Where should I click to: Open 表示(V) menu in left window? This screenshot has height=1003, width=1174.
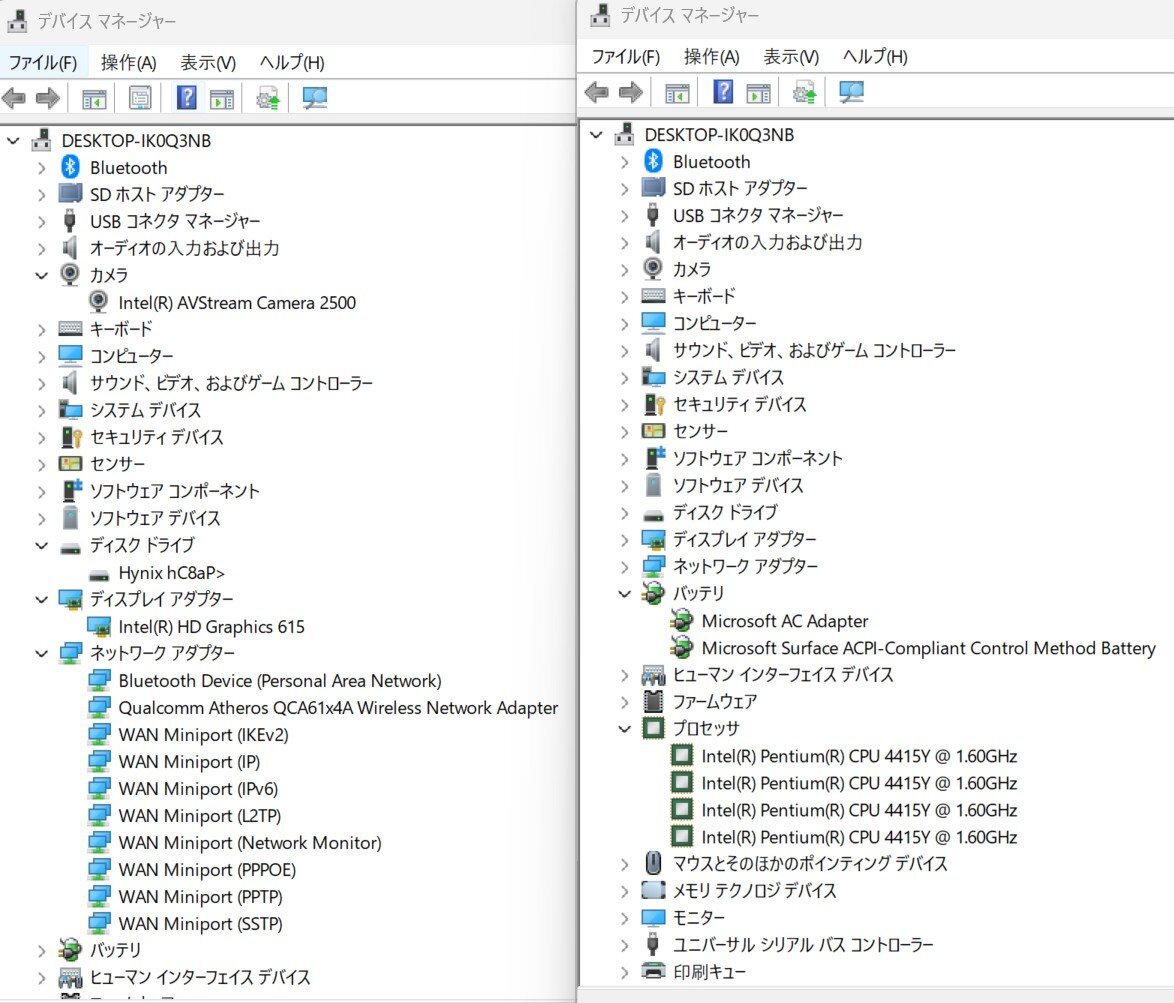(x=208, y=63)
